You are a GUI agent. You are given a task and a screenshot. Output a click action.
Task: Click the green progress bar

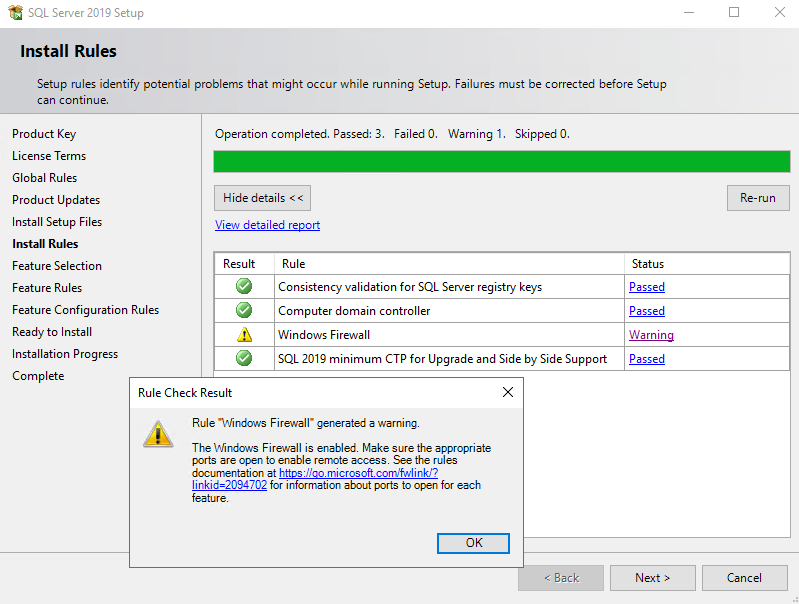(x=502, y=162)
